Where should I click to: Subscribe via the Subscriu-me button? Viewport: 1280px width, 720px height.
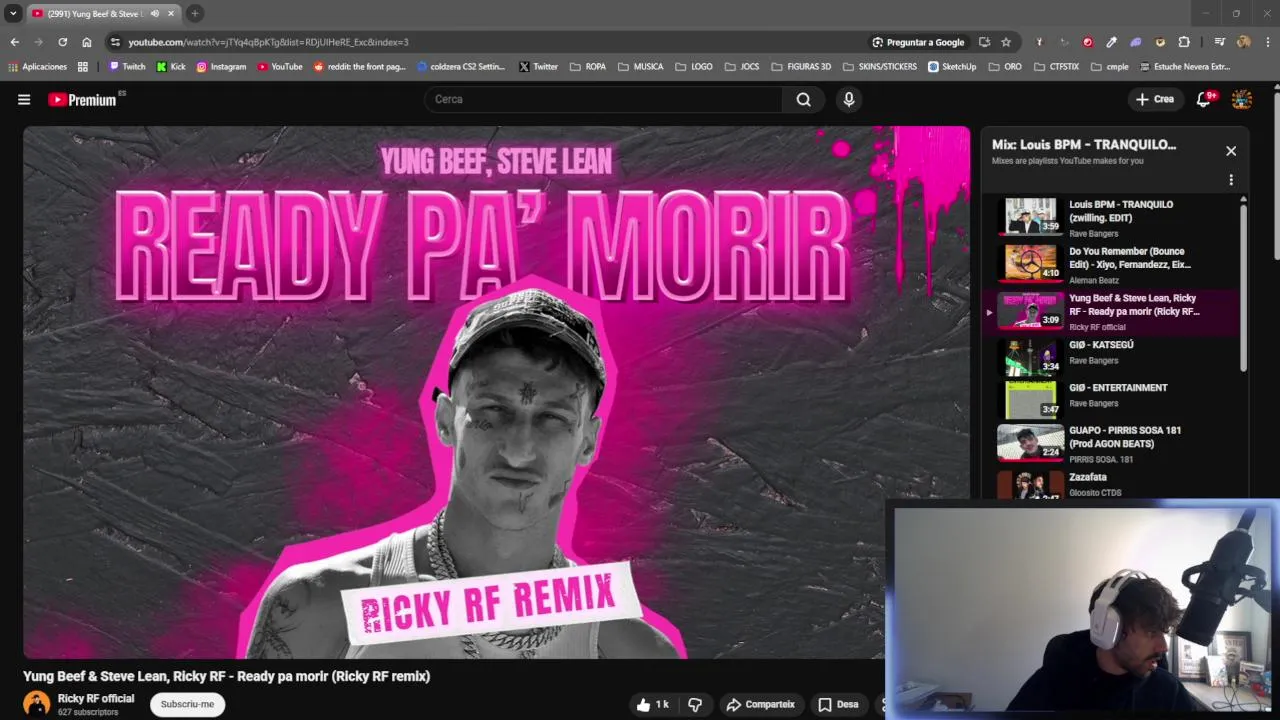tap(187, 704)
